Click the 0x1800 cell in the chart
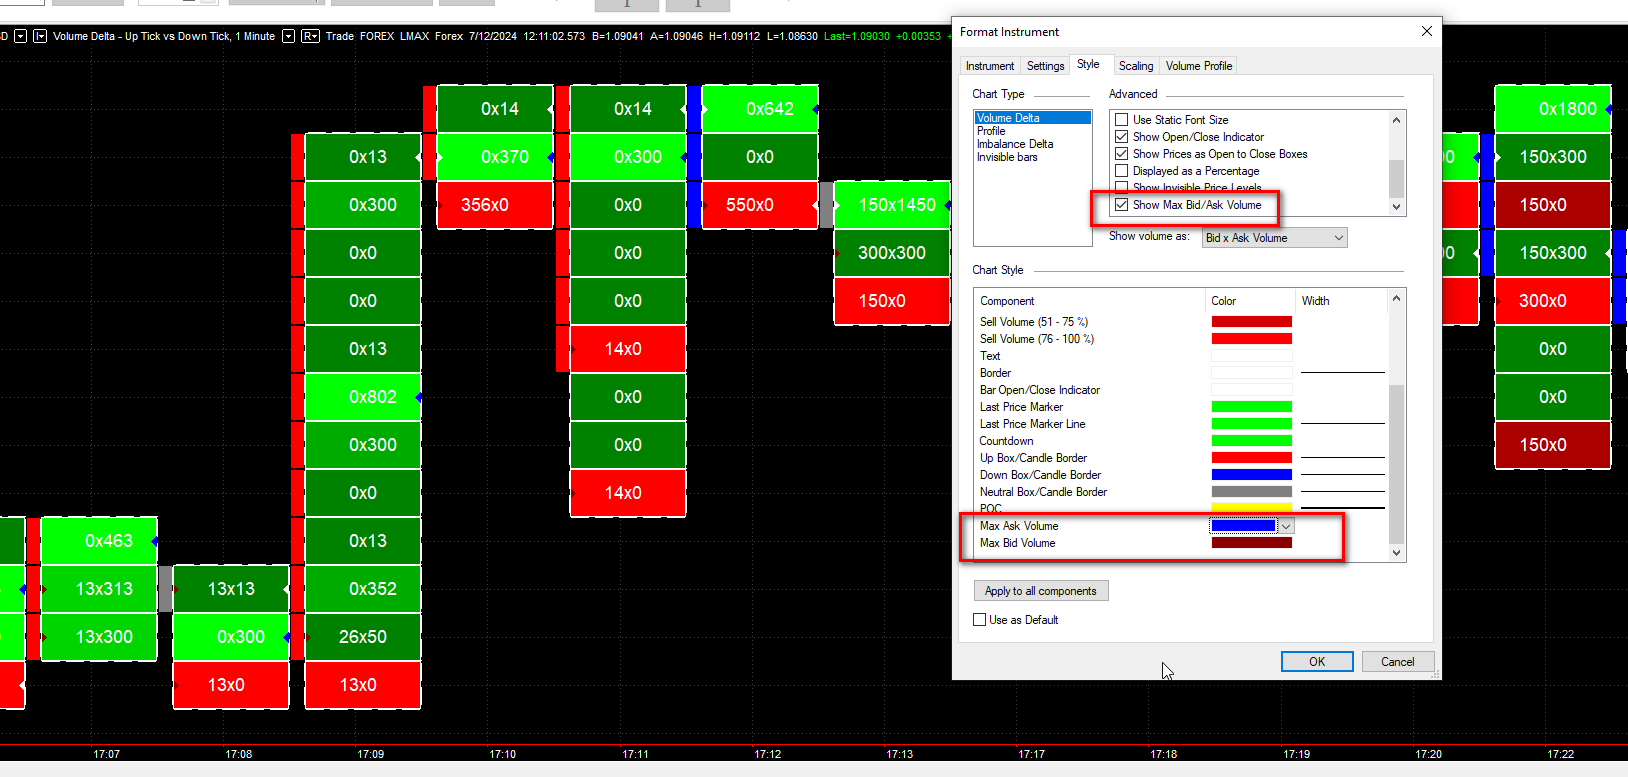Image resolution: width=1628 pixels, height=777 pixels. 1553,109
